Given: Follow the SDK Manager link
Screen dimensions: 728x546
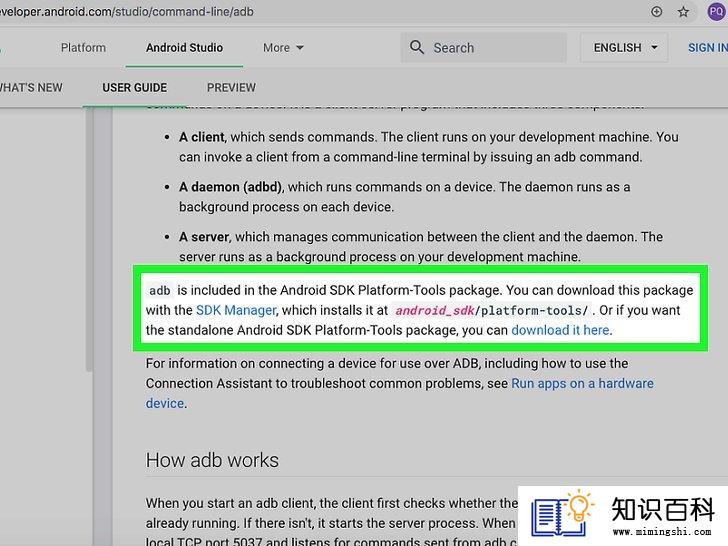Looking at the screenshot, I should point(236,310).
